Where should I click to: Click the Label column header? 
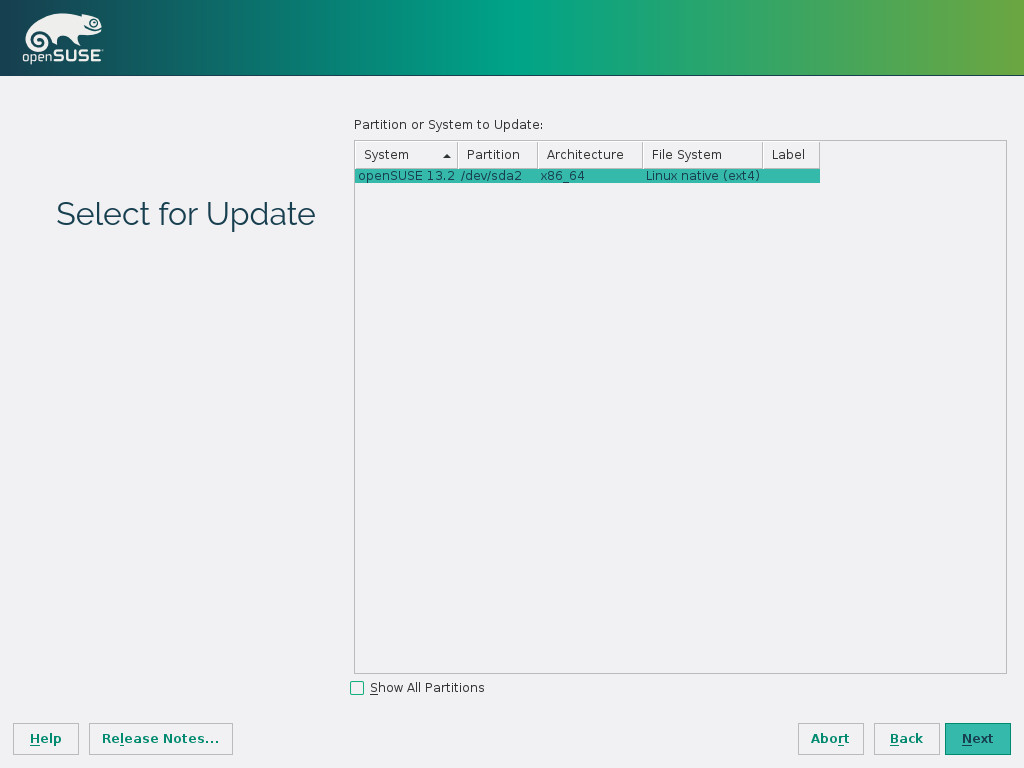click(x=789, y=155)
